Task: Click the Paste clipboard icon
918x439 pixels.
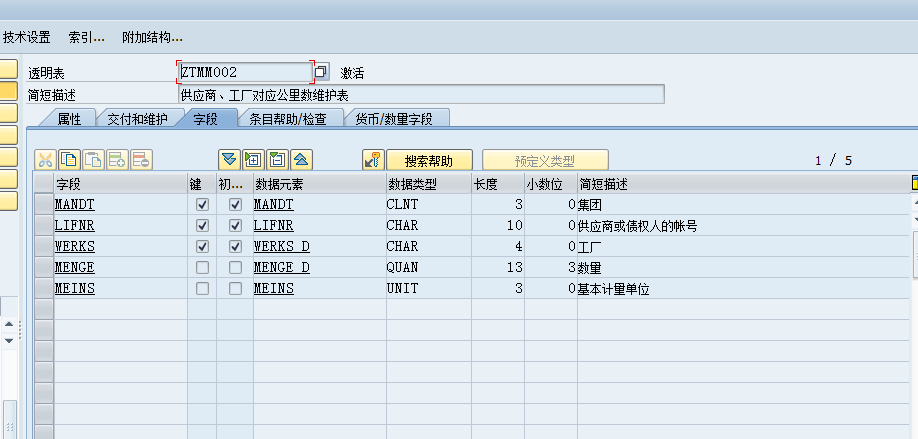Action: click(93, 159)
